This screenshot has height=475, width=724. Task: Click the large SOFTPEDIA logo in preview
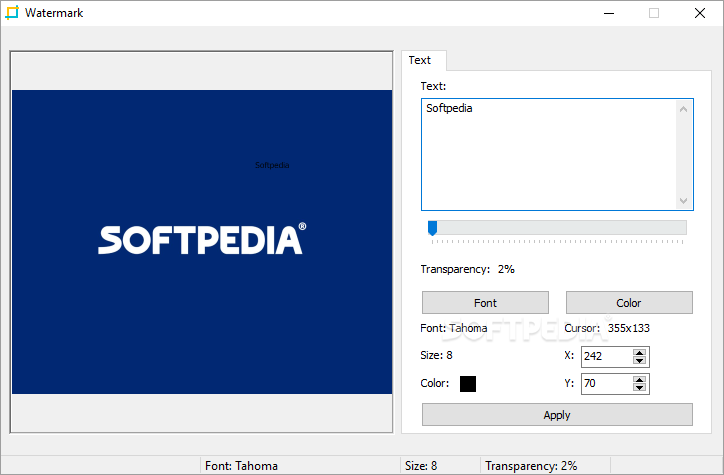(202, 239)
